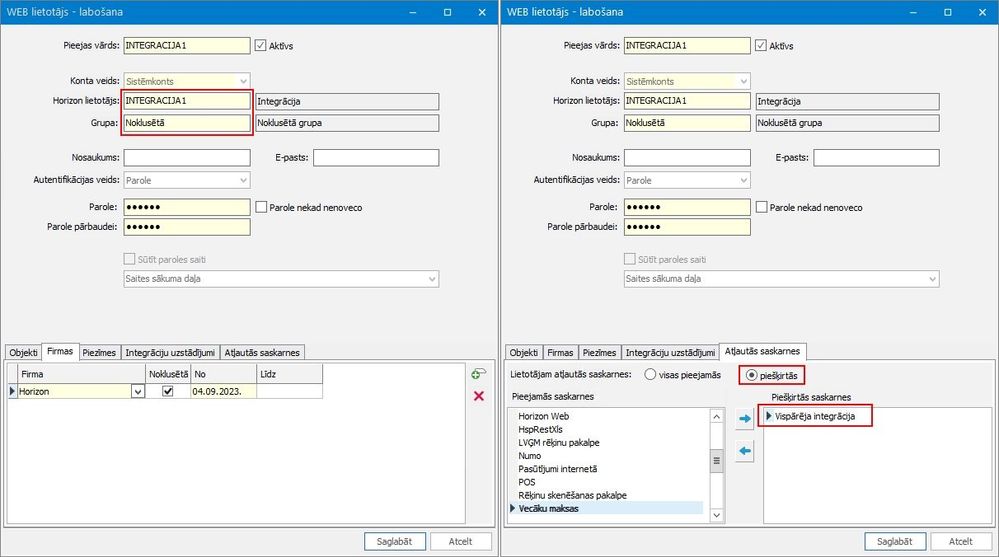The height and width of the screenshot is (557, 999).
Task: Toggle Sūtīt paroles saiti in right window
Action: point(629,259)
